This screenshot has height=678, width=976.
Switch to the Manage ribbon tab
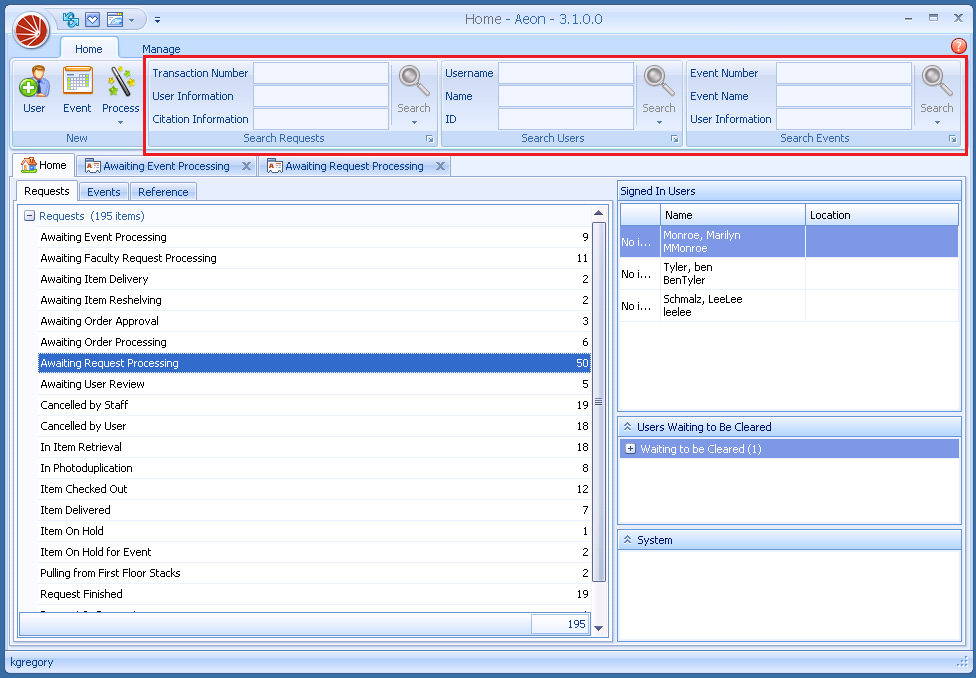point(161,49)
